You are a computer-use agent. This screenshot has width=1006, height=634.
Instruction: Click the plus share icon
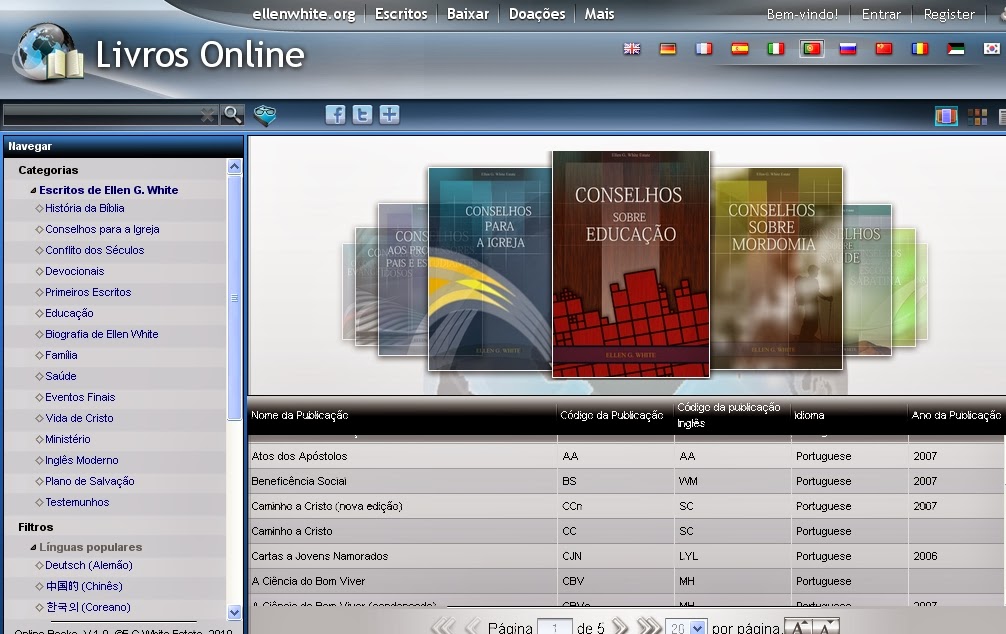click(389, 115)
